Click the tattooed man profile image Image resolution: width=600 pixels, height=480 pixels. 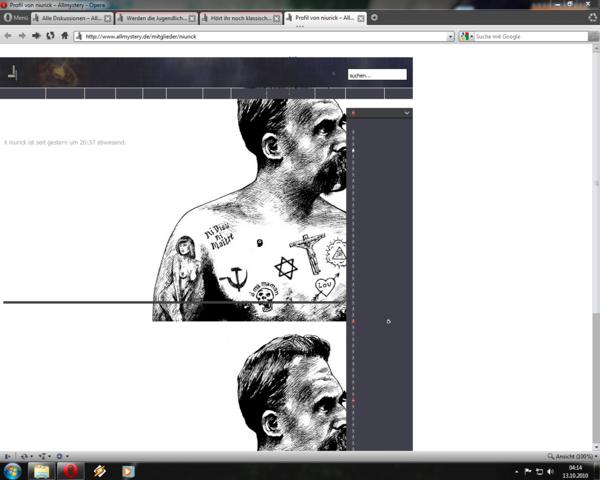tap(249, 210)
